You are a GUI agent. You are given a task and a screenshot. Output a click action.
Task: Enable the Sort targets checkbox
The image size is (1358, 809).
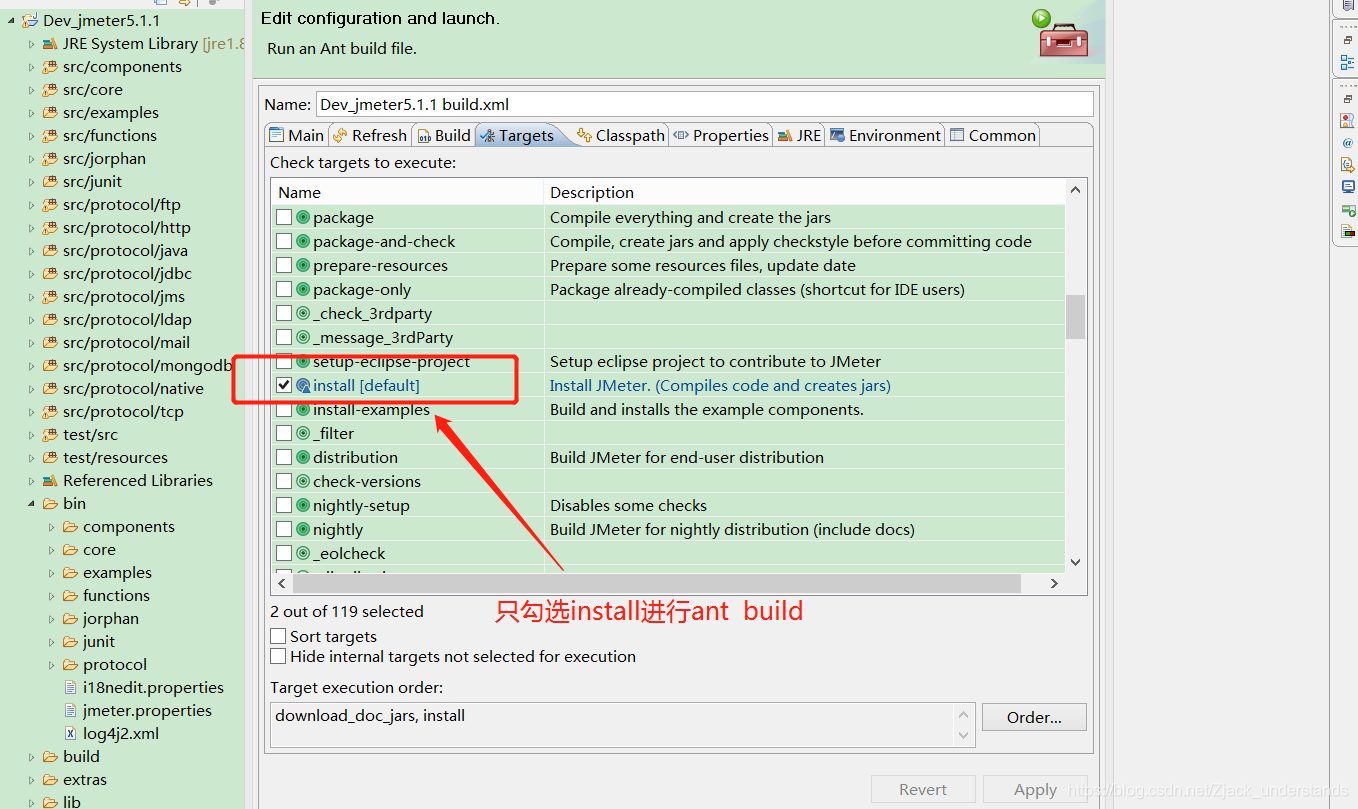(x=278, y=636)
